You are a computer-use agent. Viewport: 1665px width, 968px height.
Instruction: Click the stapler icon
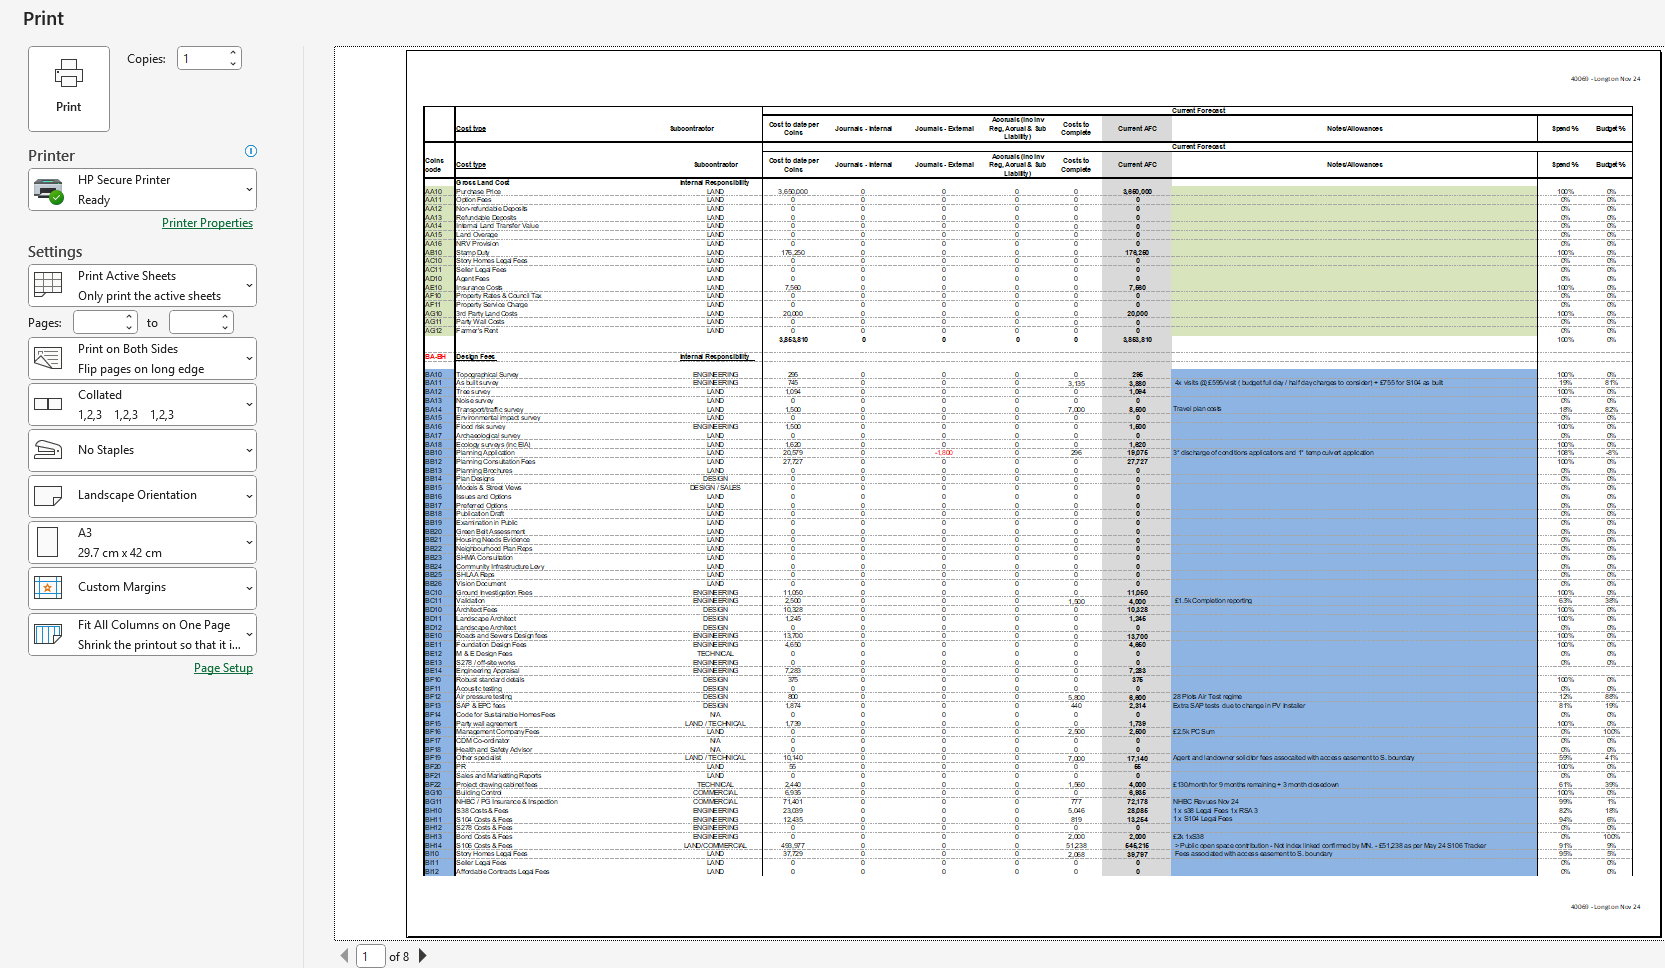[x=48, y=450]
